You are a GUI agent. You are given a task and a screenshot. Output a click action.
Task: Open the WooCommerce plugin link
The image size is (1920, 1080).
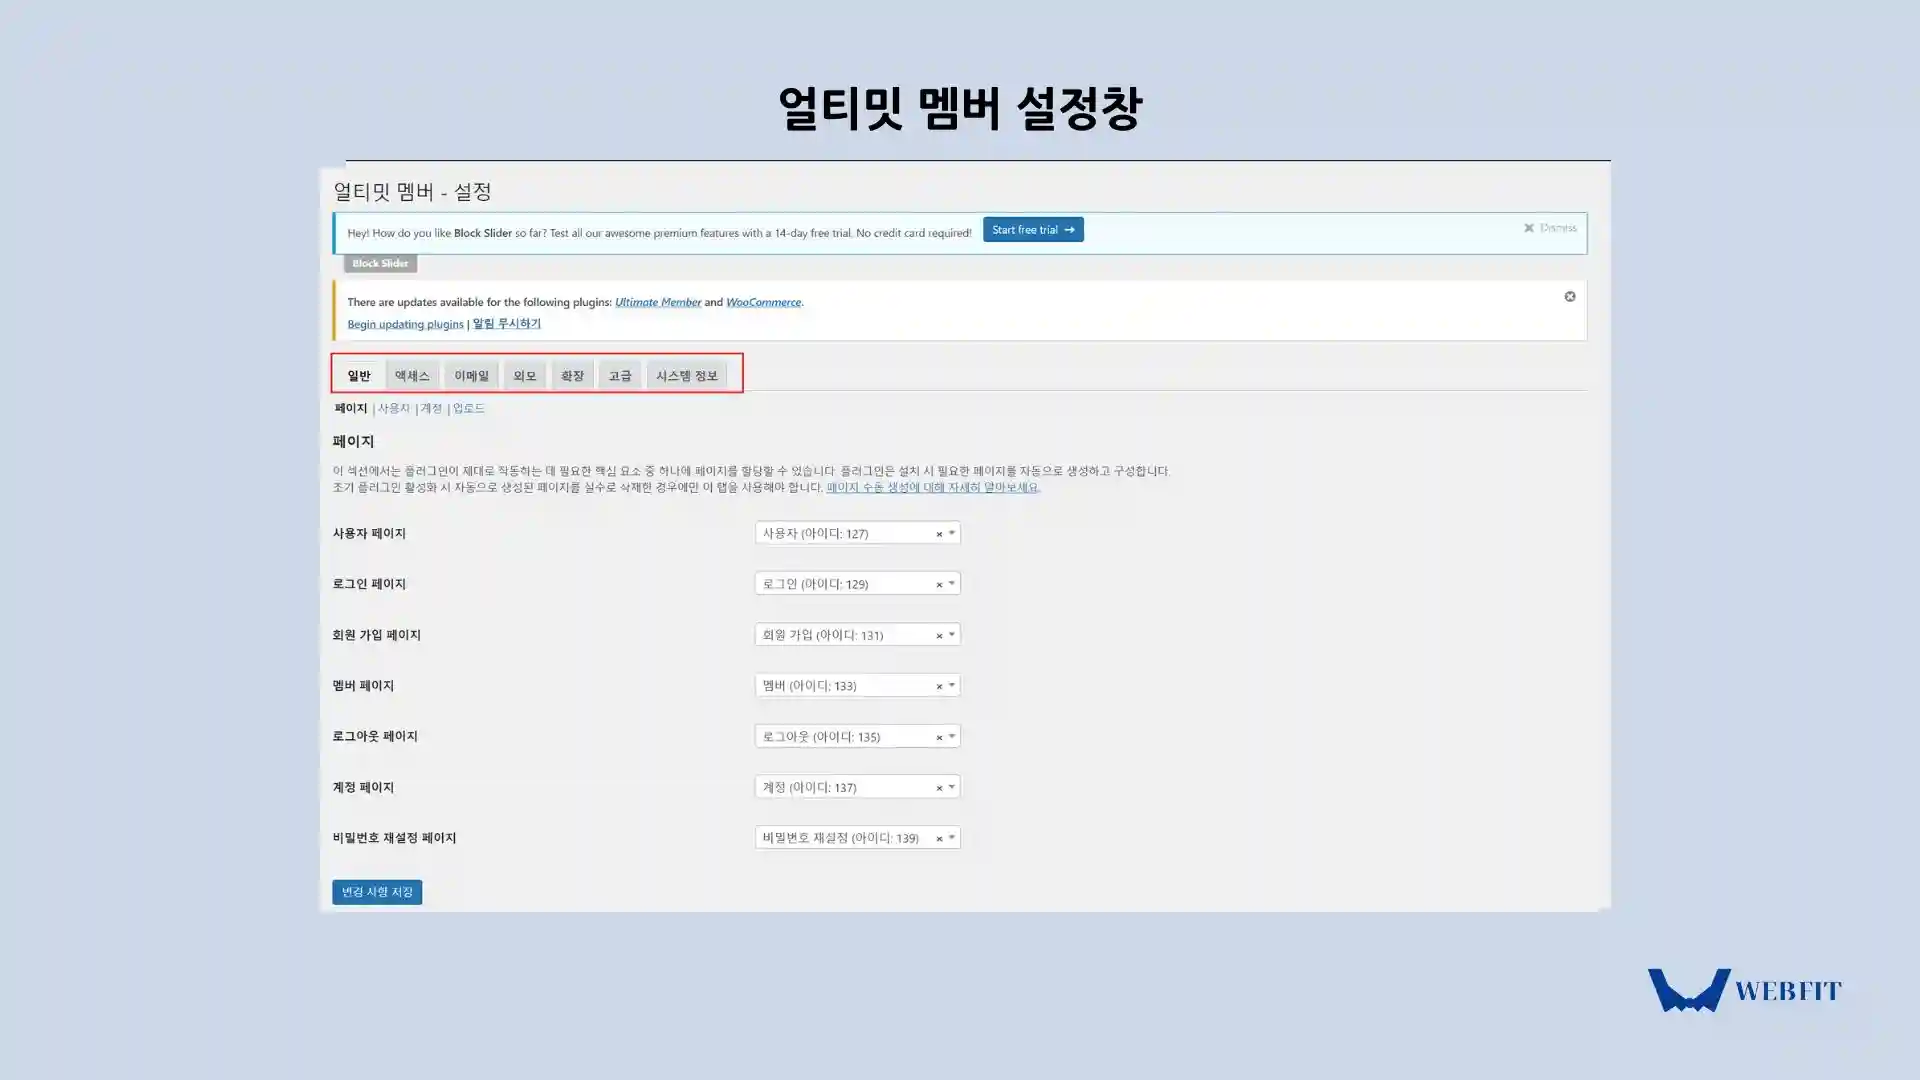pos(763,302)
